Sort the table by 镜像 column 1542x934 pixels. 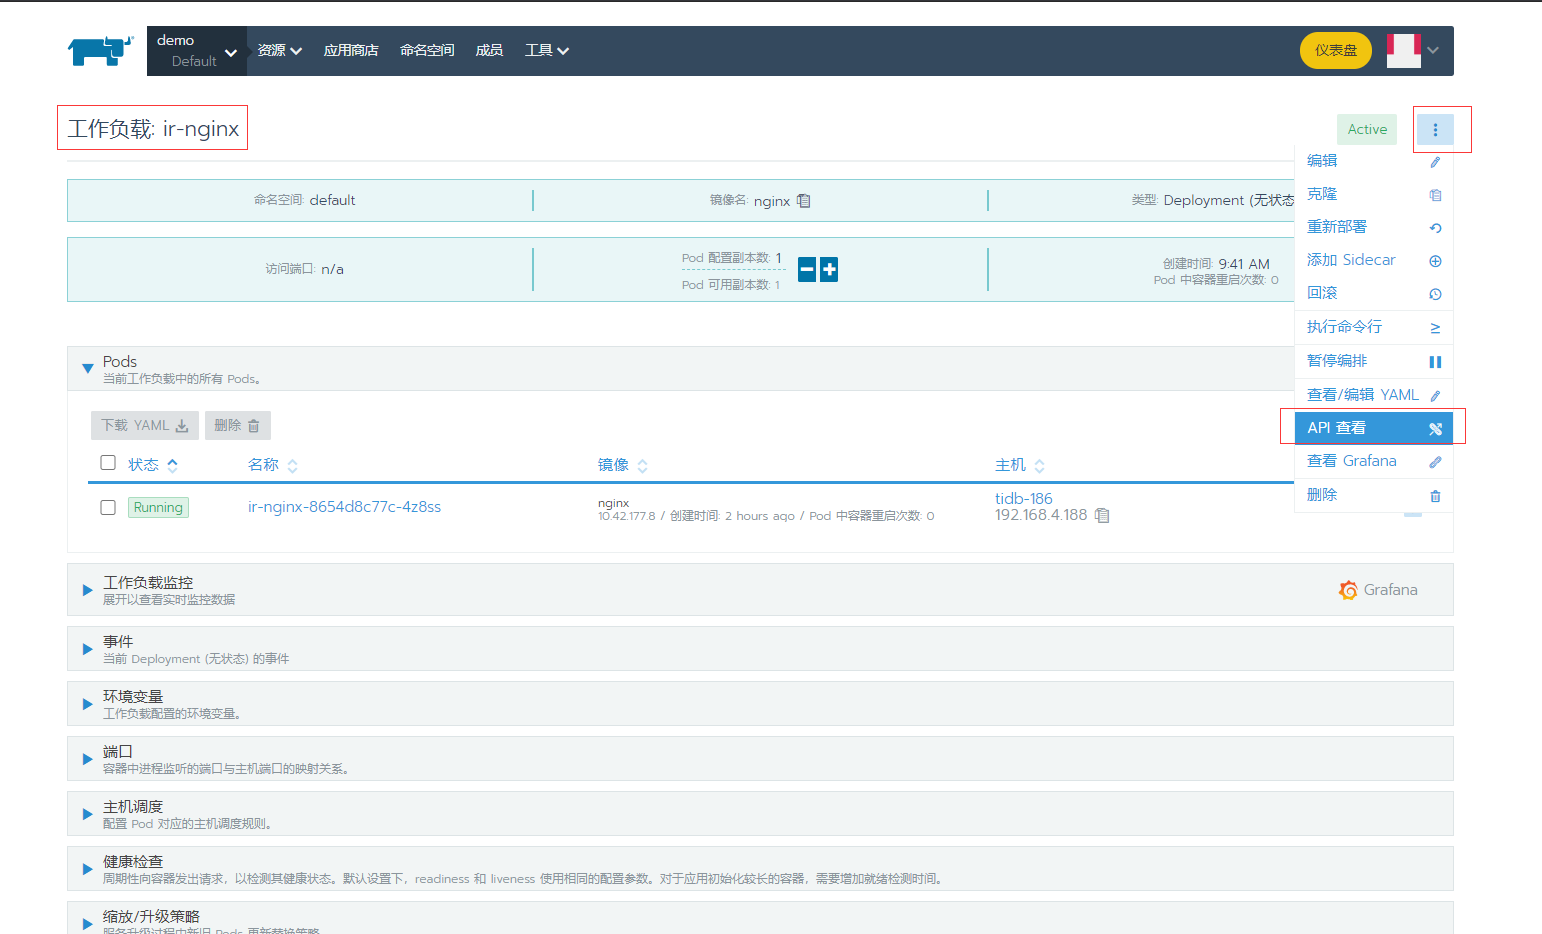click(x=623, y=465)
